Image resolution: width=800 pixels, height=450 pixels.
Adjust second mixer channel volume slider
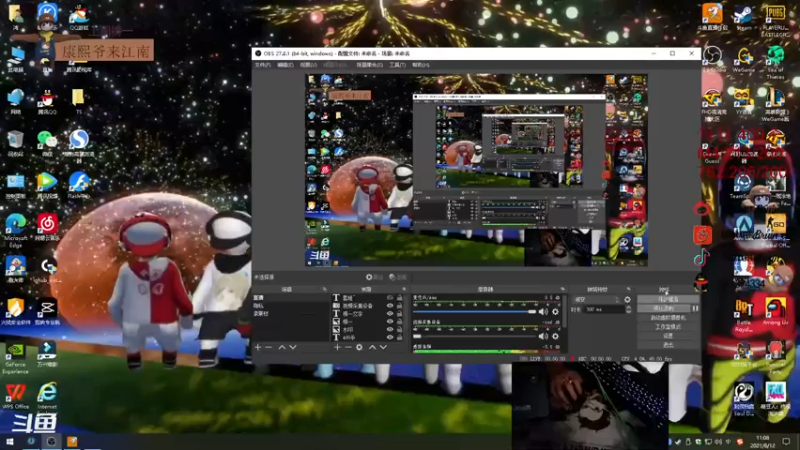[x=474, y=336]
